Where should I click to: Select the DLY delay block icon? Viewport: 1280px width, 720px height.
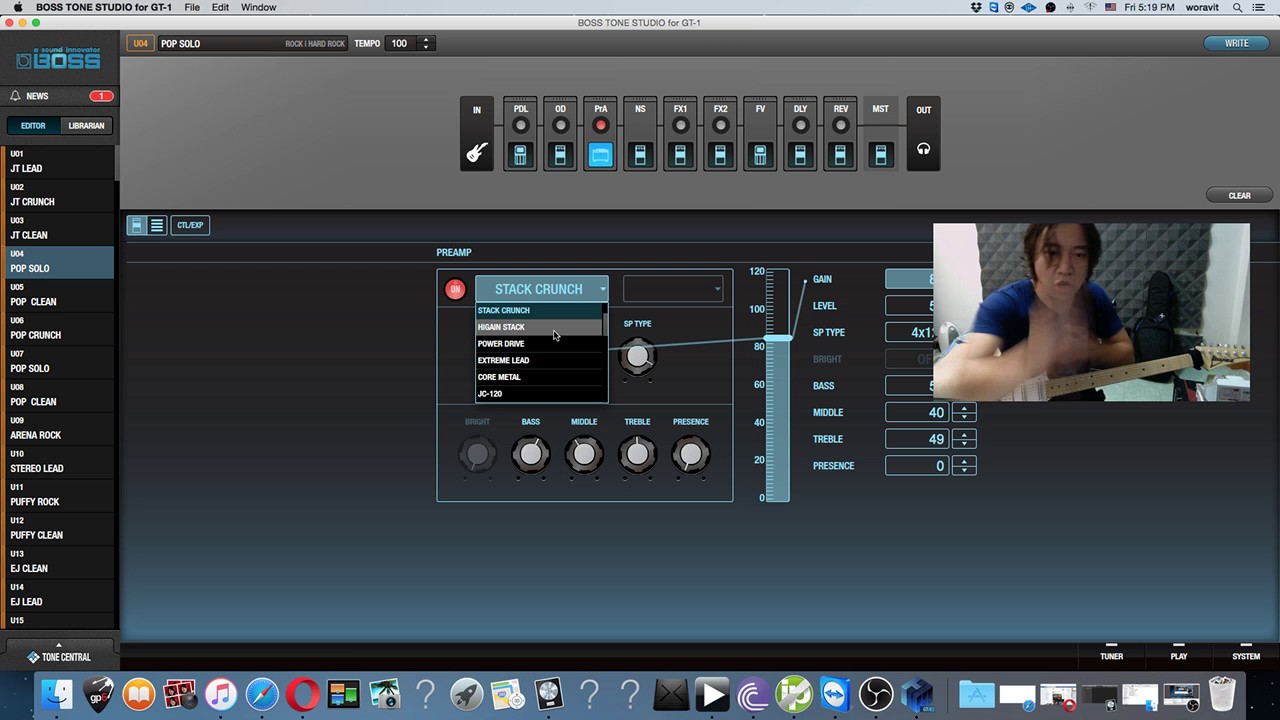[800, 155]
